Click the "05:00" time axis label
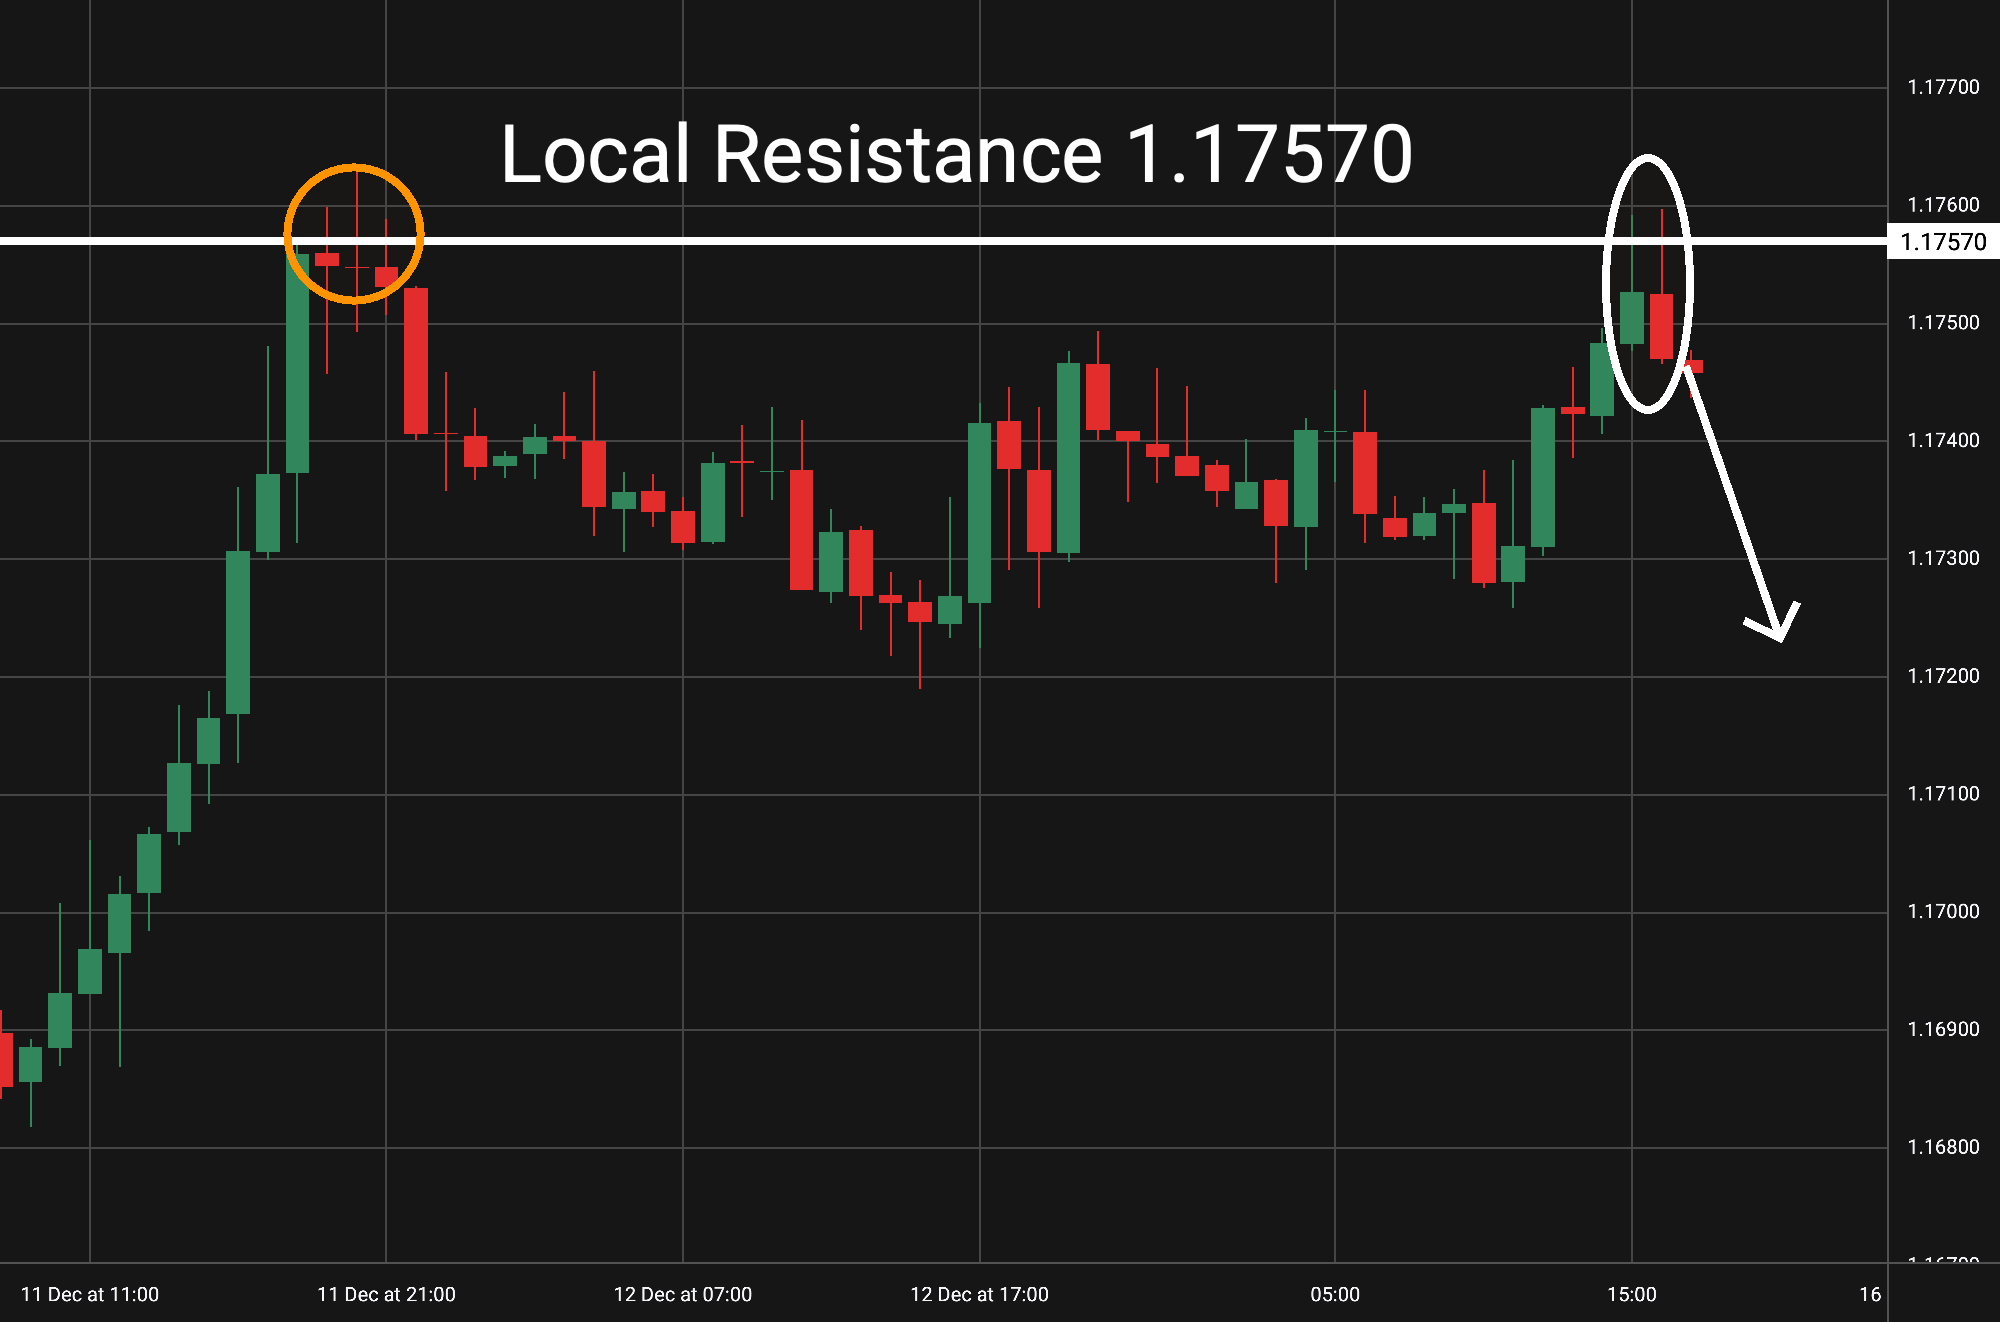The image size is (2000, 1322). point(1335,1294)
